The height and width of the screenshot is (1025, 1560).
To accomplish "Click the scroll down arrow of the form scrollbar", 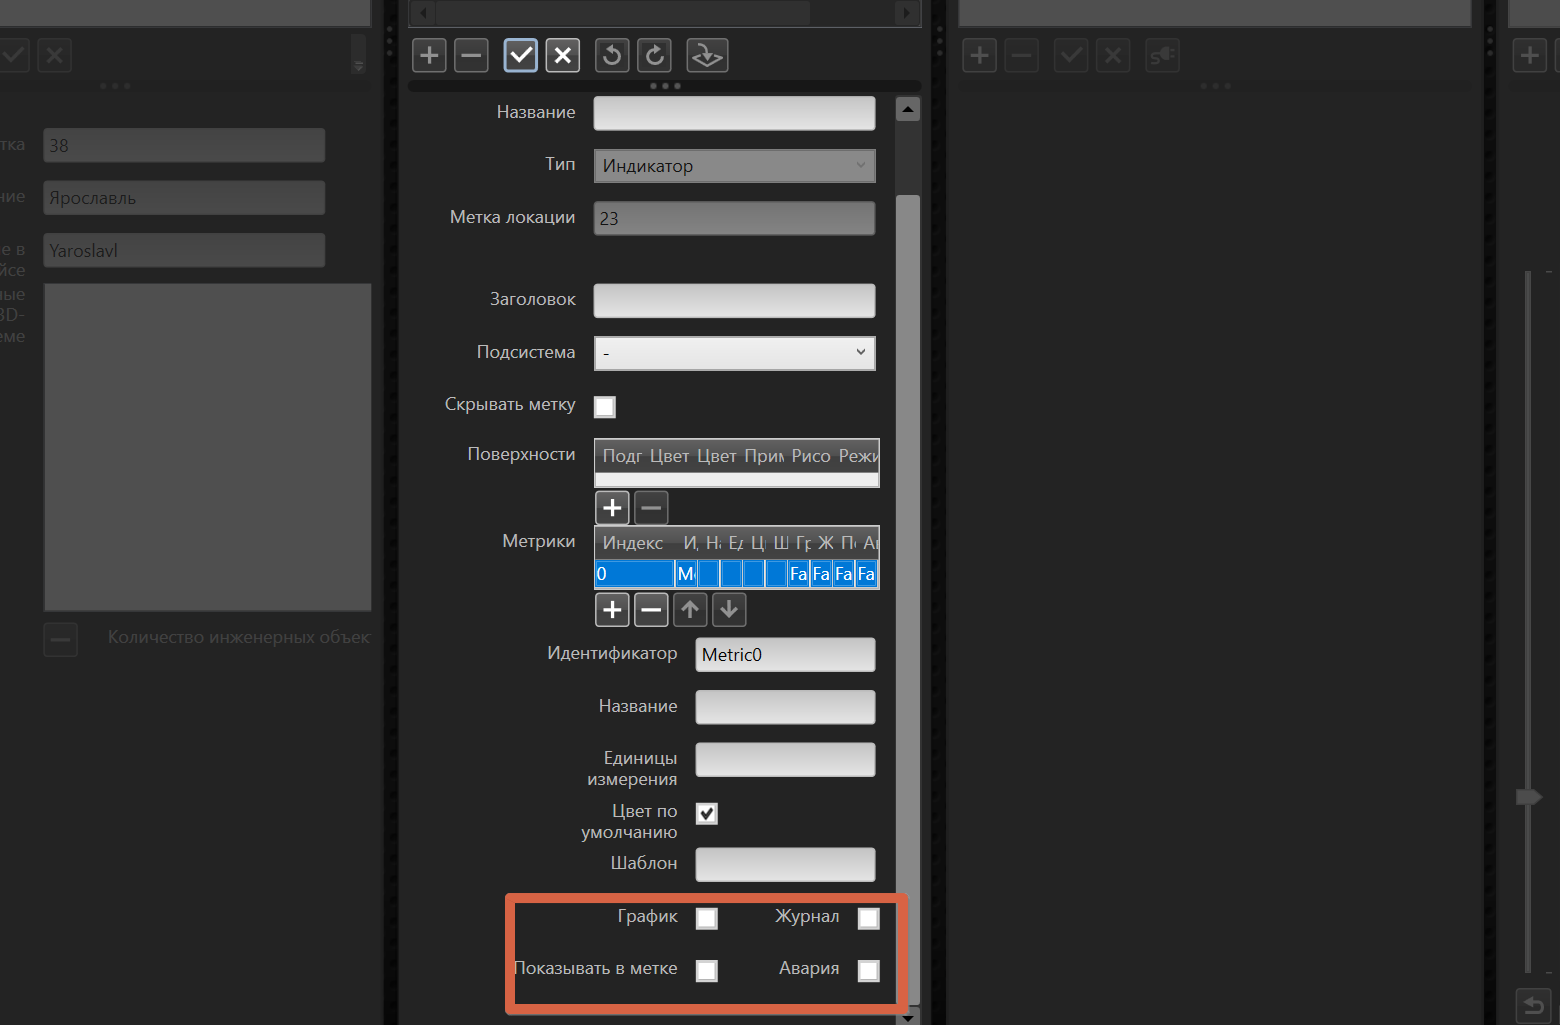I will click(908, 1017).
